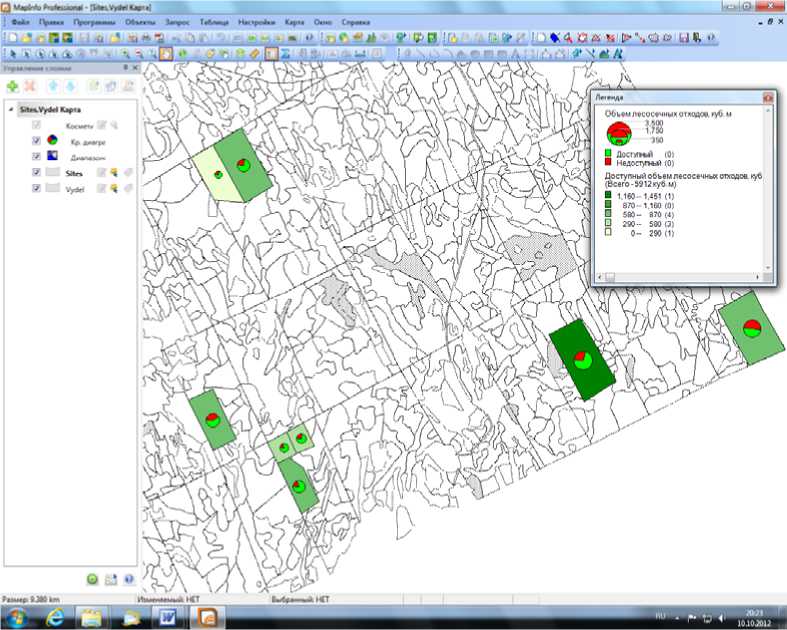Click the blue ranges theme layer icon
Image resolution: width=787 pixels, height=630 pixels.
[52, 156]
